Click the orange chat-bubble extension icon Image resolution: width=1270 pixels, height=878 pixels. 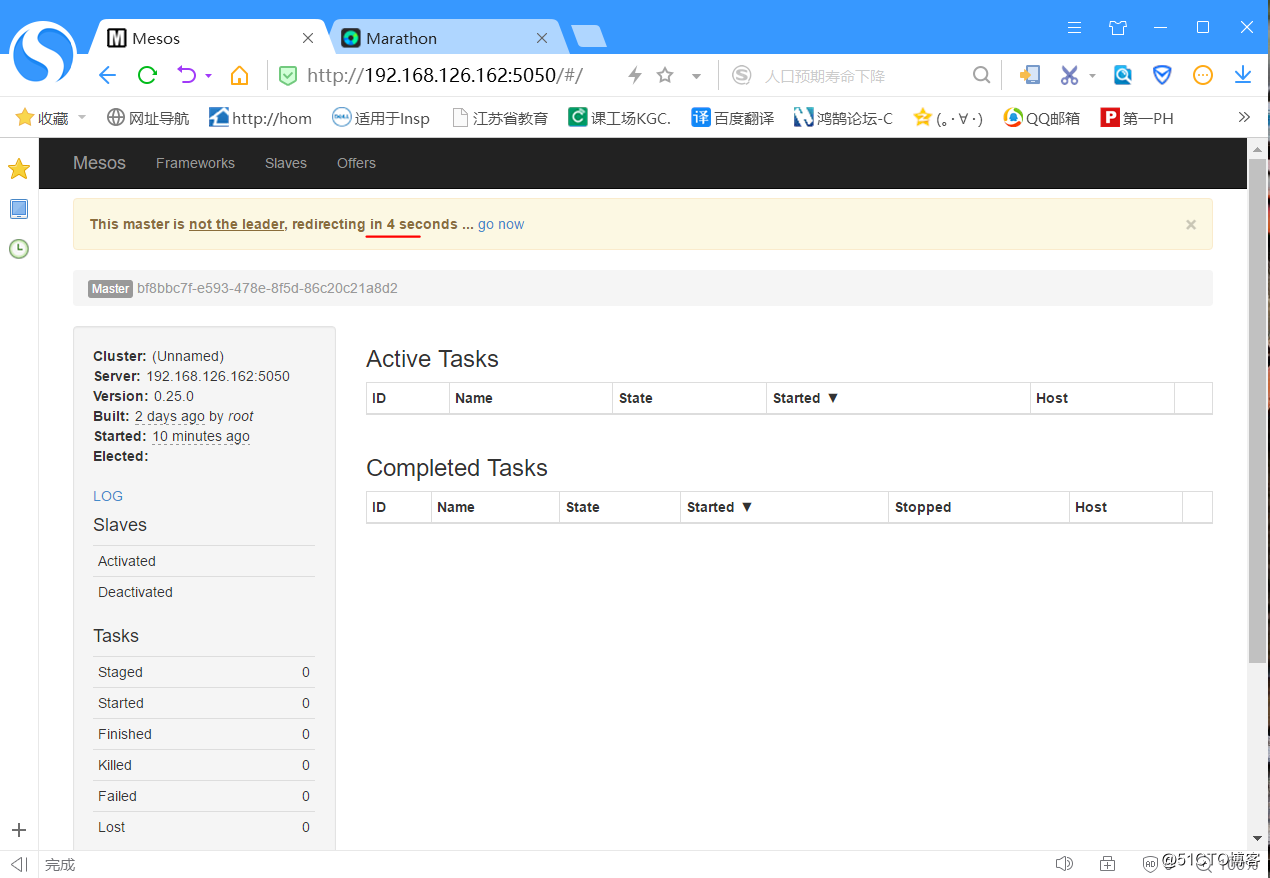click(x=1203, y=75)
